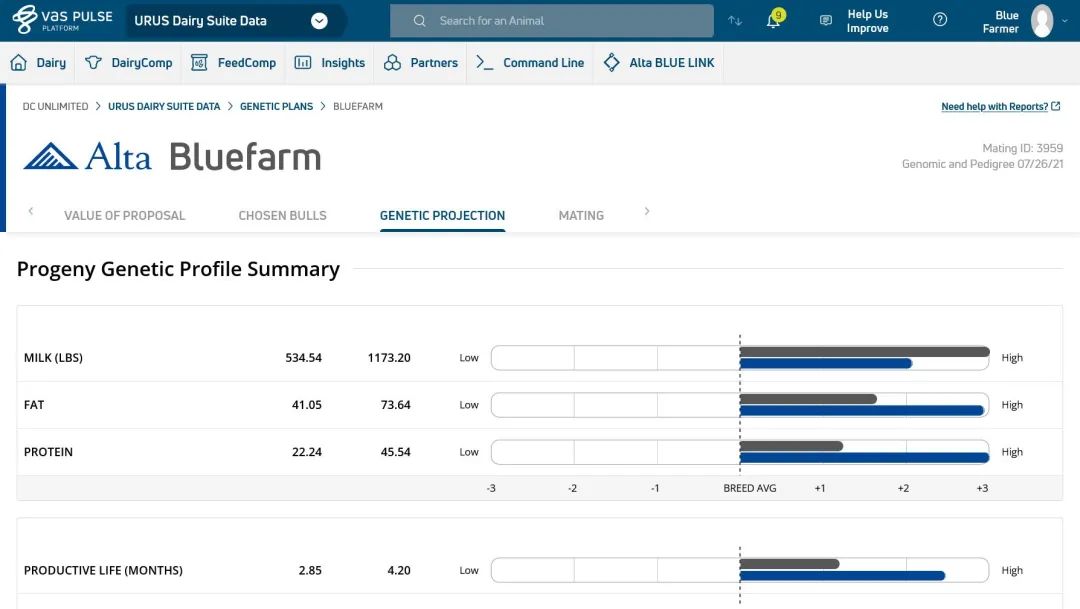Screen dimensions: 1080x609
Task: Click the Alta BLUE LINK diamond icon
Action: click(x=612, y=63)
